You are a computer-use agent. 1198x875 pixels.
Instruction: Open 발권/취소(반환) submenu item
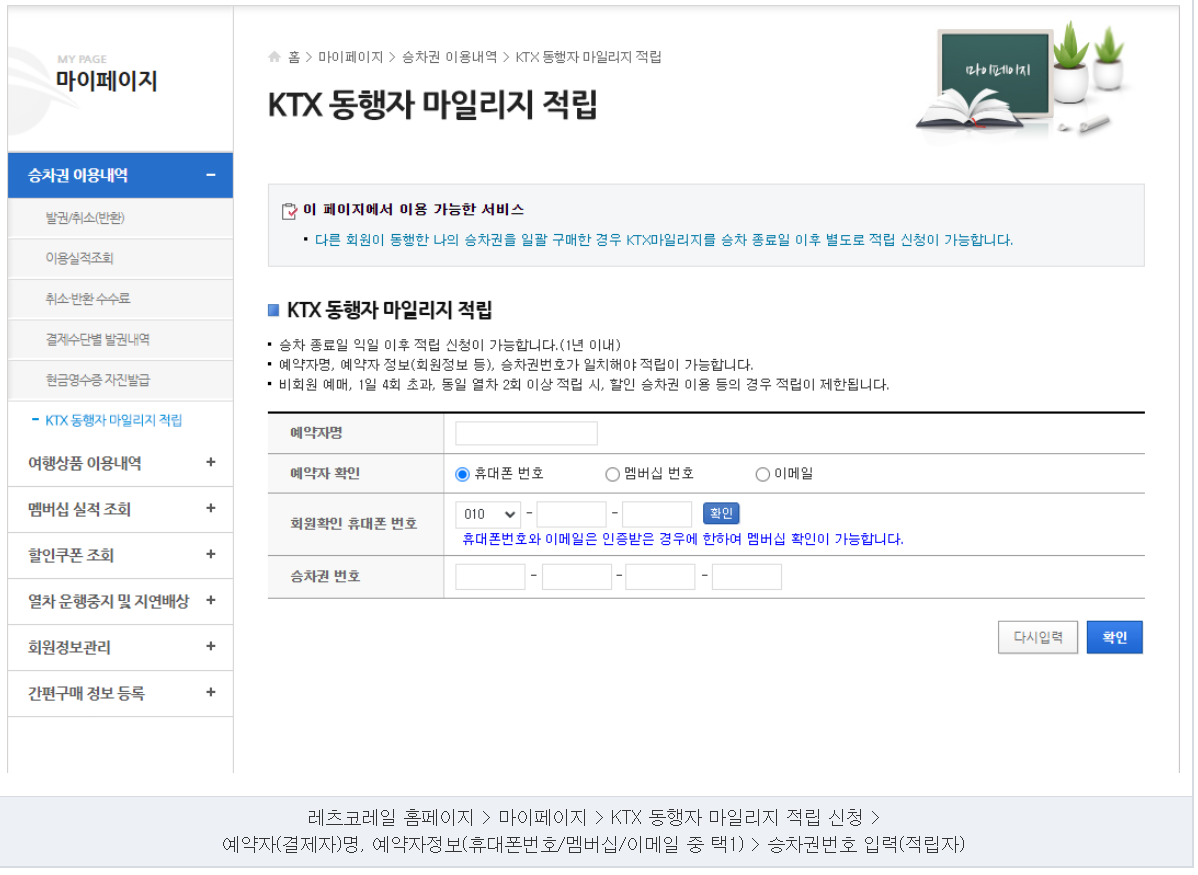click(x=85, y=219)
